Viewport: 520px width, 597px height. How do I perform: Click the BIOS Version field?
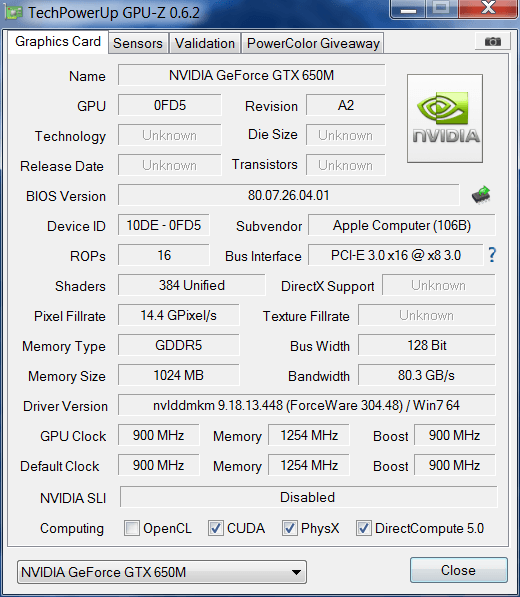pos(289,195)
